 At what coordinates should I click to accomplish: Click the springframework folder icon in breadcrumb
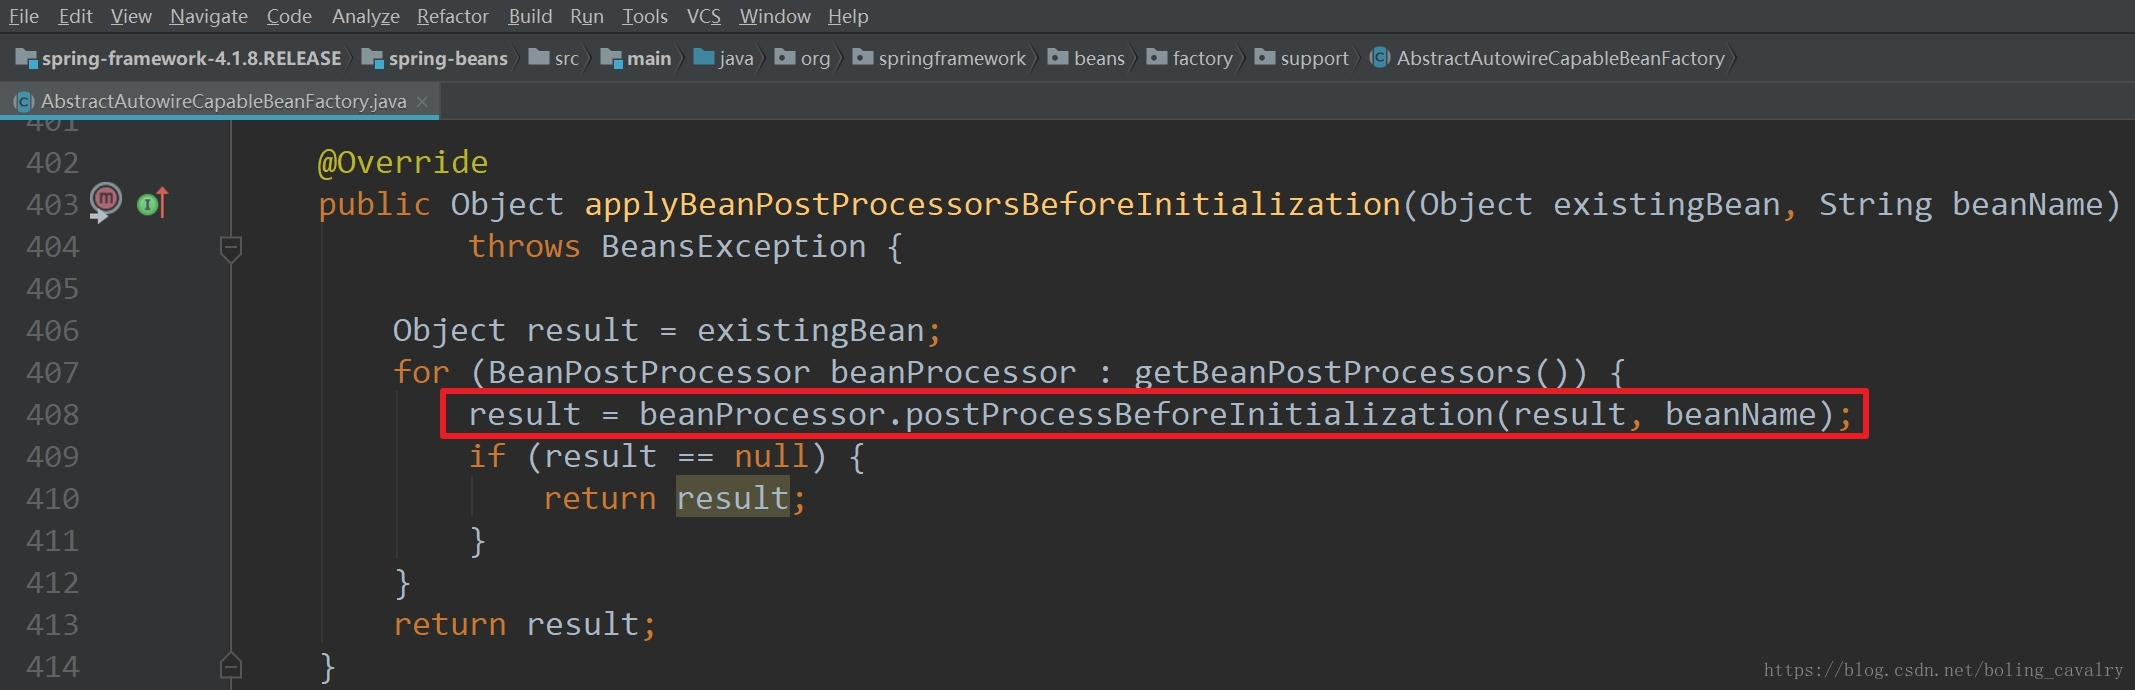coord(863,58)
